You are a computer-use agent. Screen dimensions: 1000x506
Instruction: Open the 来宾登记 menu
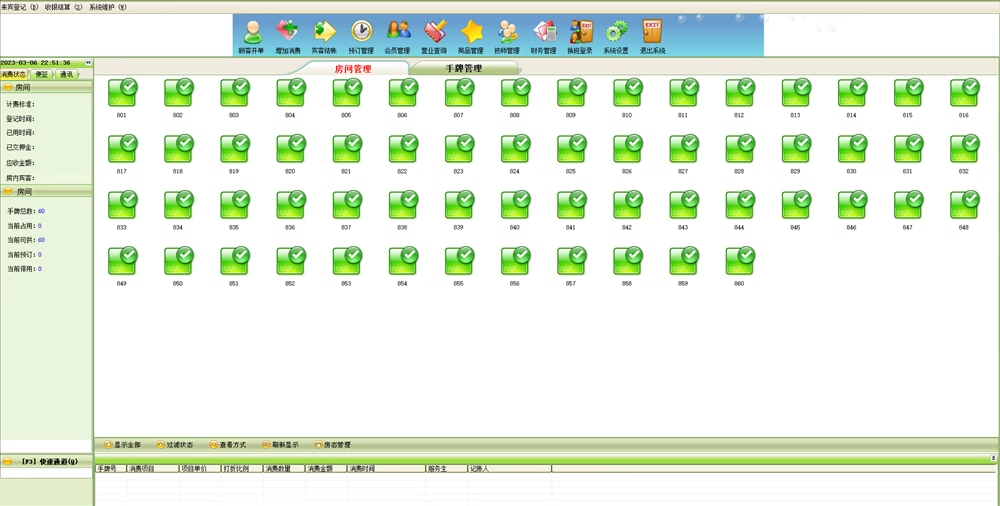click(19, 7)
